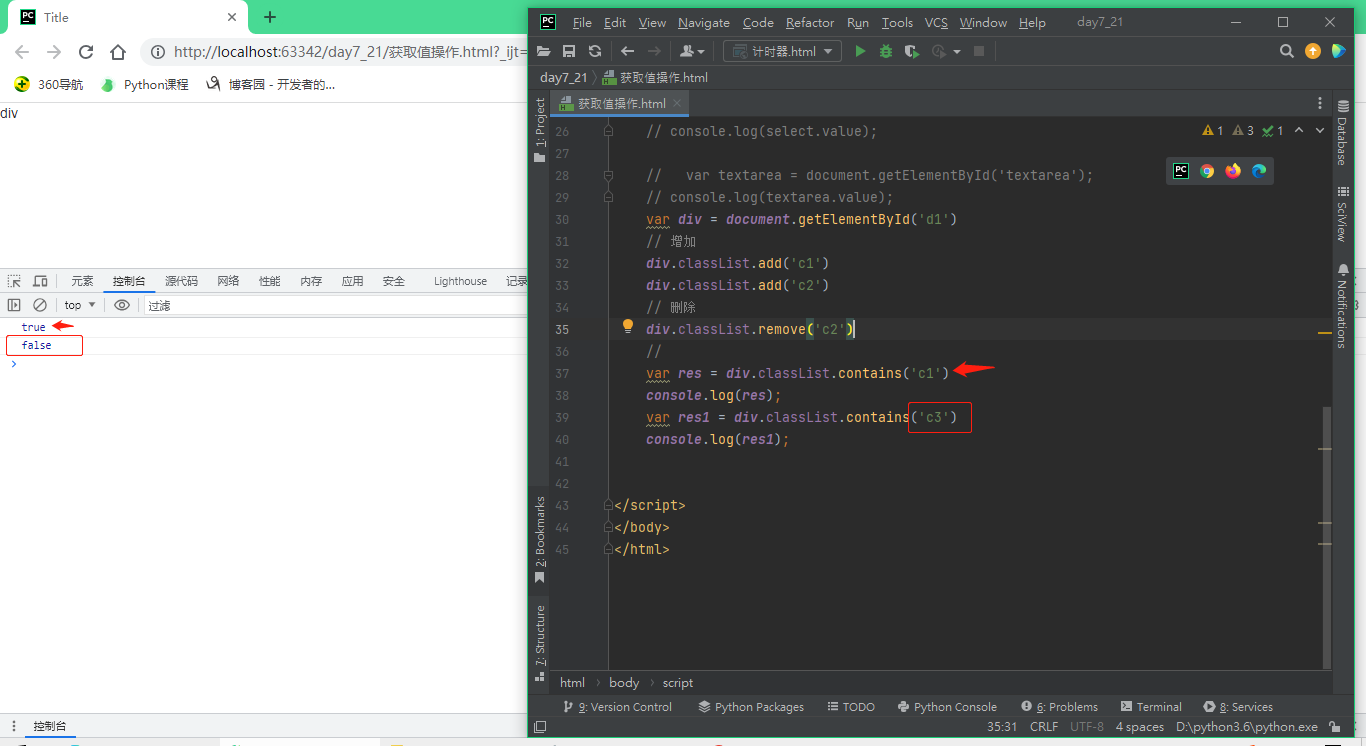Image resolution: width=1366 pixels, height=746 pixels.
Task: Reload the browser page
Action: pyautogui.click(x=86, y=52)
